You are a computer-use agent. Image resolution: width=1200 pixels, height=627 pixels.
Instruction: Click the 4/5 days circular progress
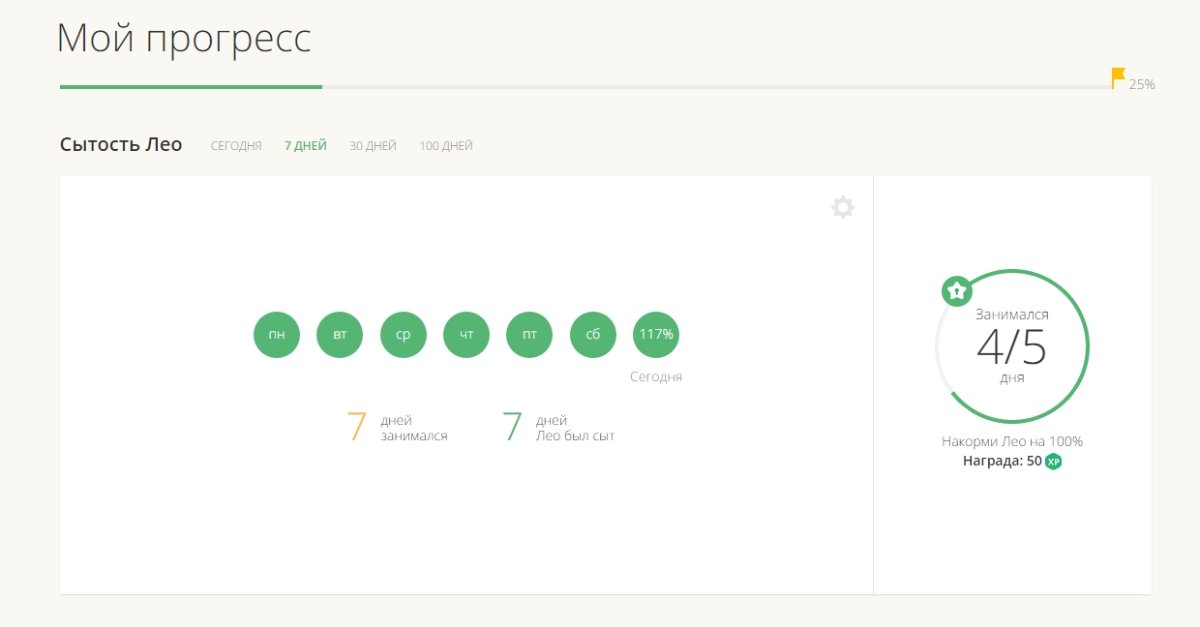1012,347
